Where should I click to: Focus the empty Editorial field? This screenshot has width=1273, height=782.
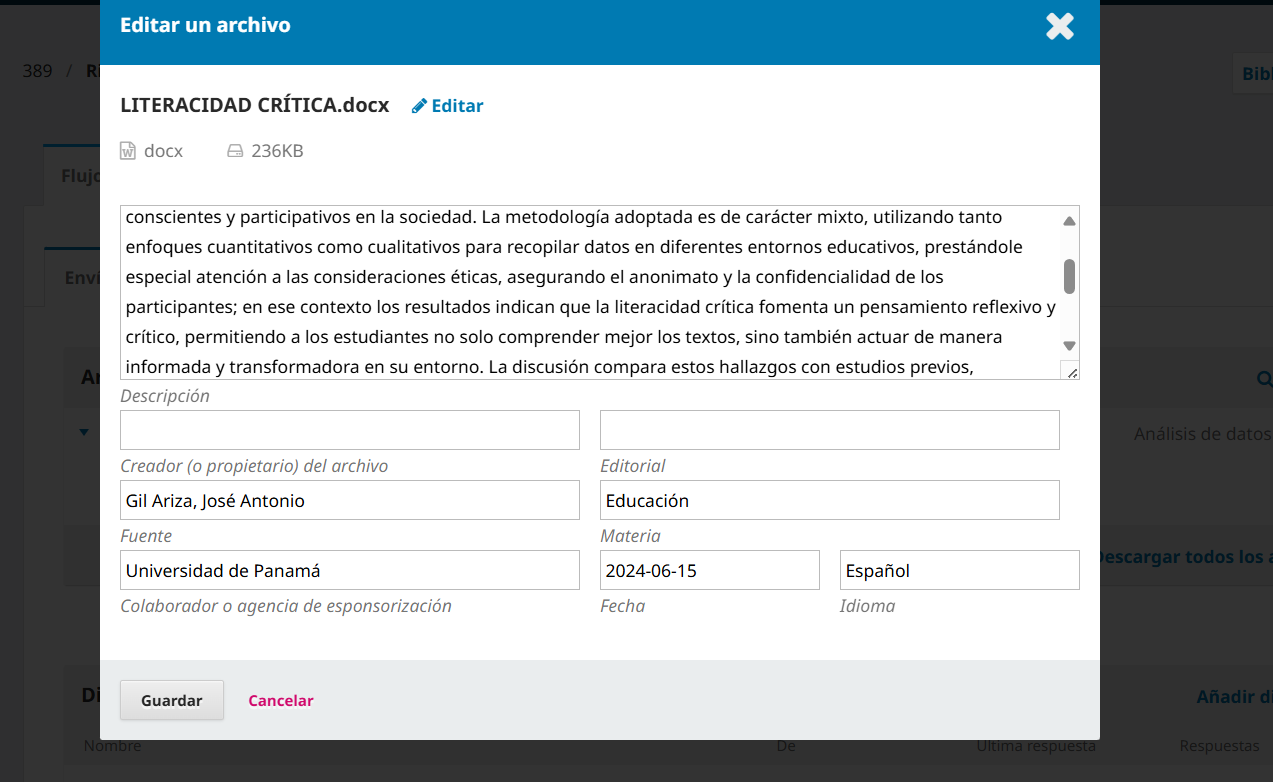830,430
